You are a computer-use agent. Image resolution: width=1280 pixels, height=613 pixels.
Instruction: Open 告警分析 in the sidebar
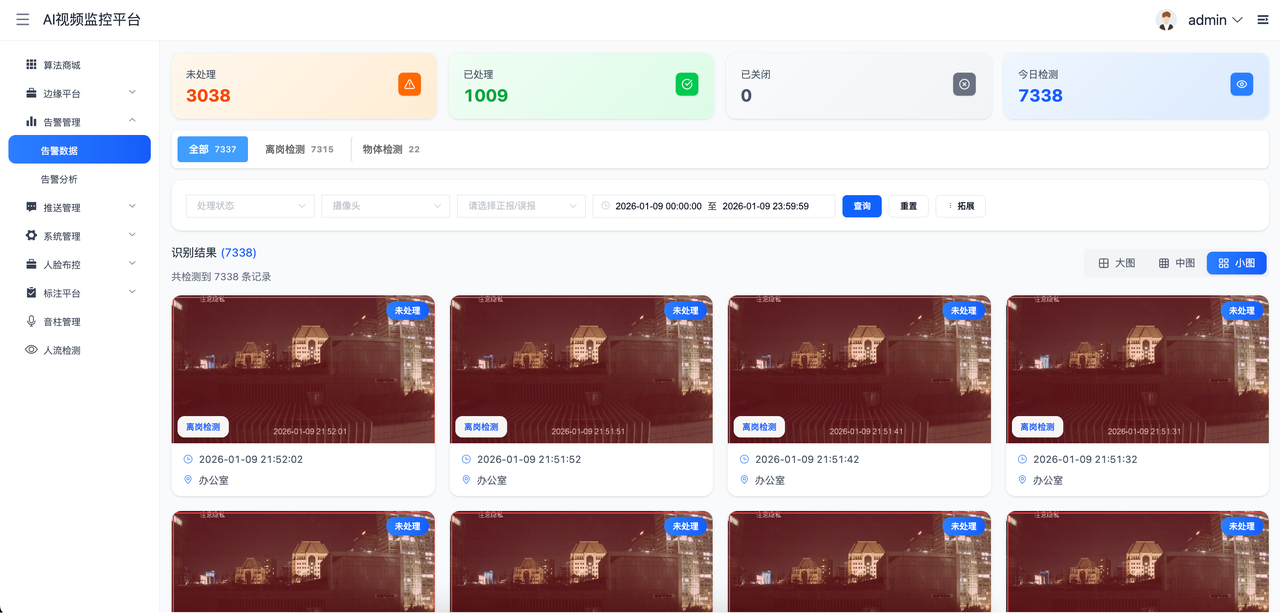79,179
